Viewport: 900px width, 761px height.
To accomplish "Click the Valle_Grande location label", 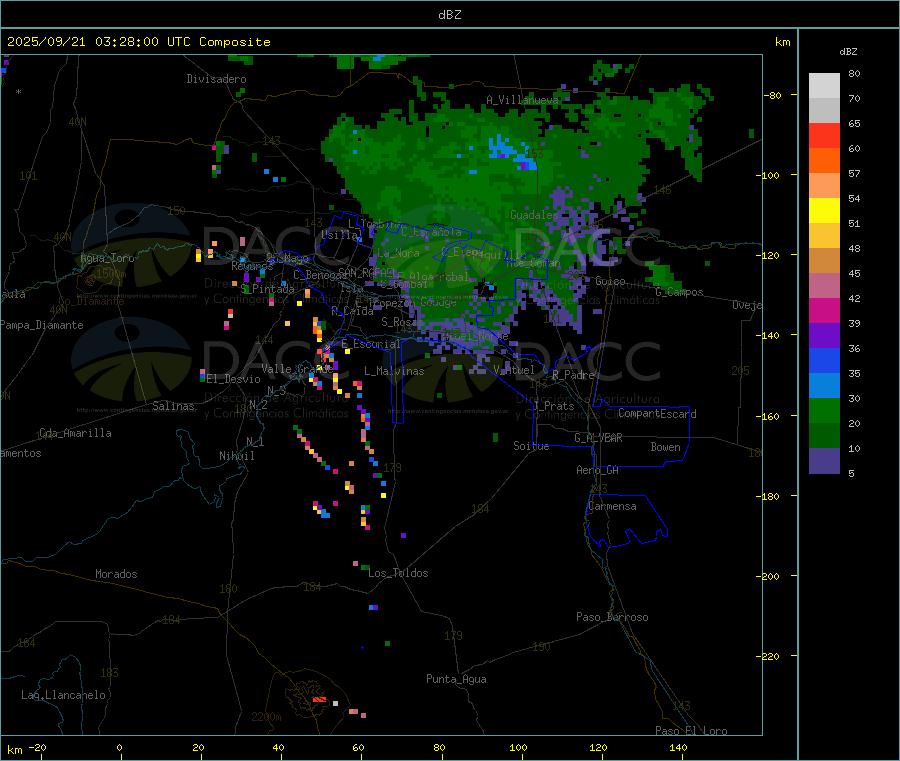I will 297,369.
